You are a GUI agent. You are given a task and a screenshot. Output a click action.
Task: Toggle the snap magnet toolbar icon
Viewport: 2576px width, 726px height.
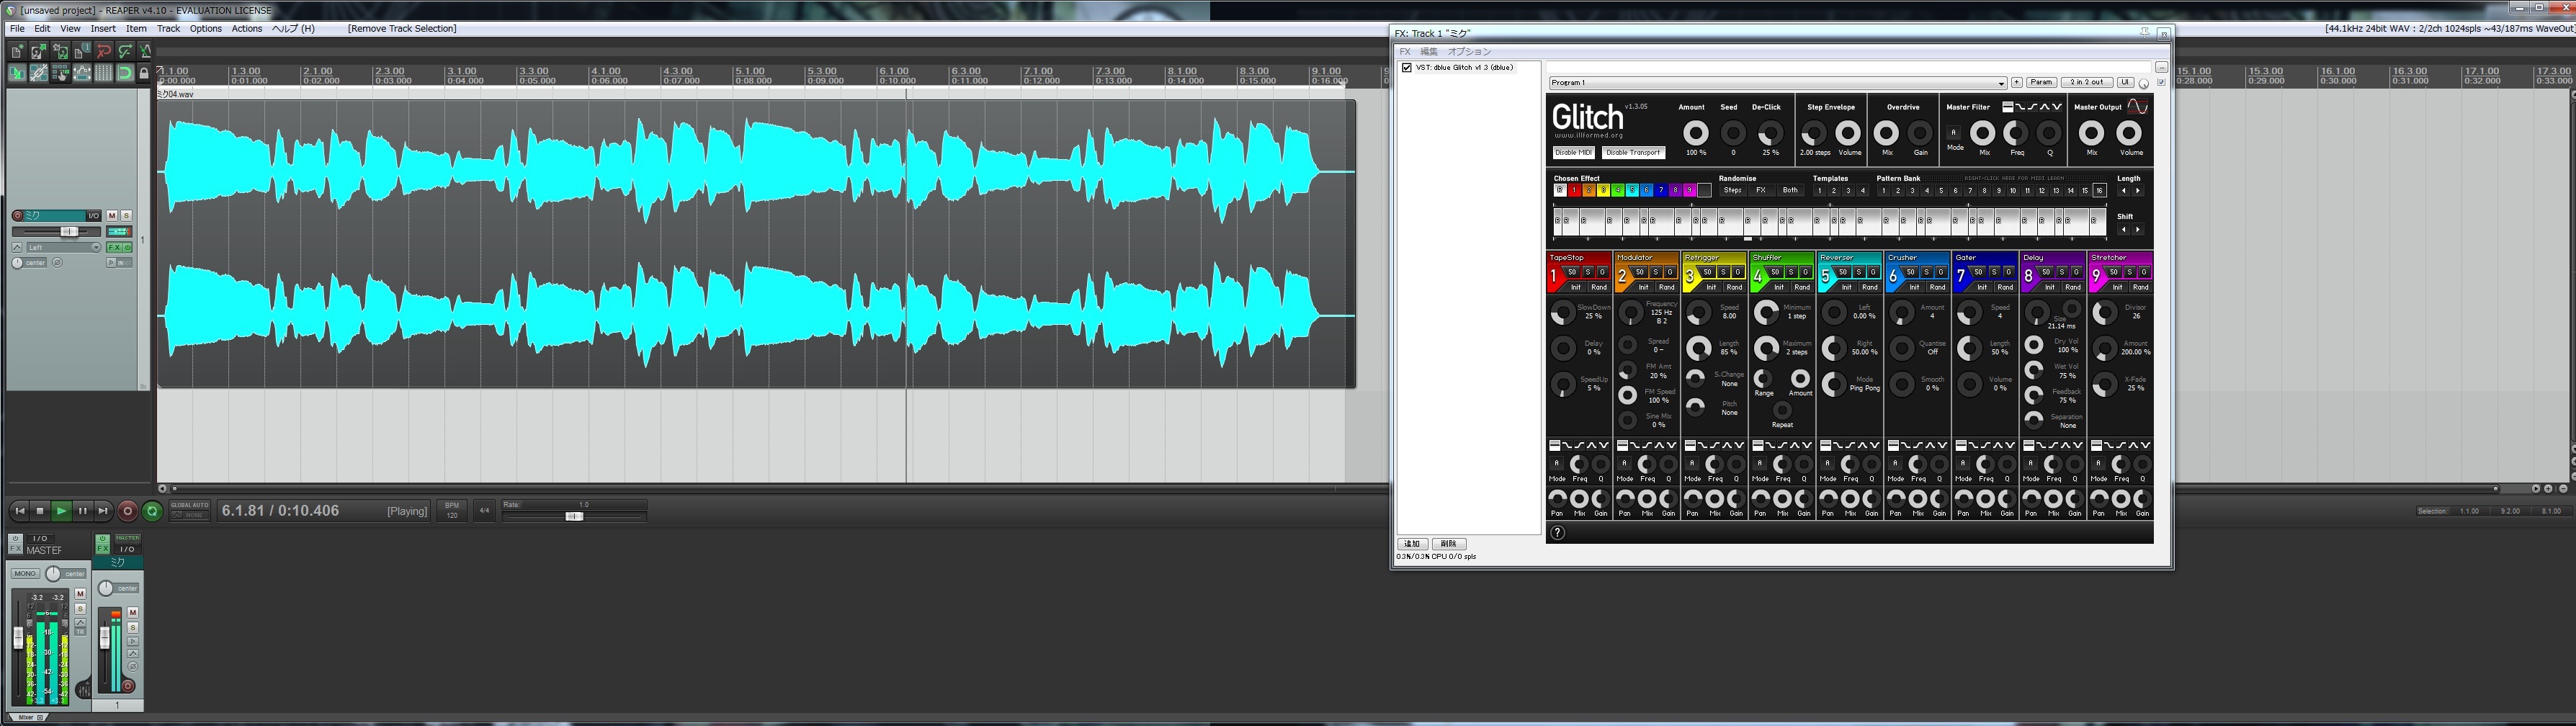click(x=125, y=73)
